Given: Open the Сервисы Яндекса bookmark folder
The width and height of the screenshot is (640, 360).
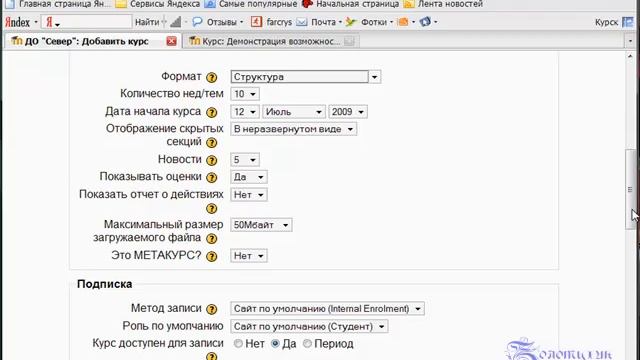Looking at the screenshot, I should click(158, 4).
